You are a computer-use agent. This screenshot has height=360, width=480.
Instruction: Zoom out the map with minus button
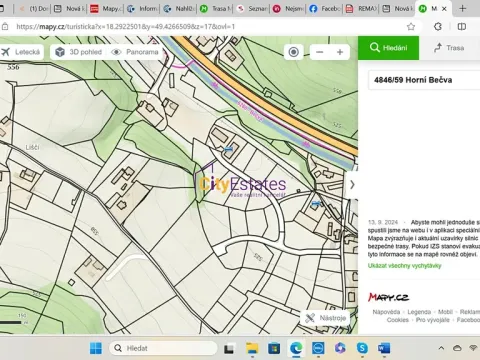[320, 52]
